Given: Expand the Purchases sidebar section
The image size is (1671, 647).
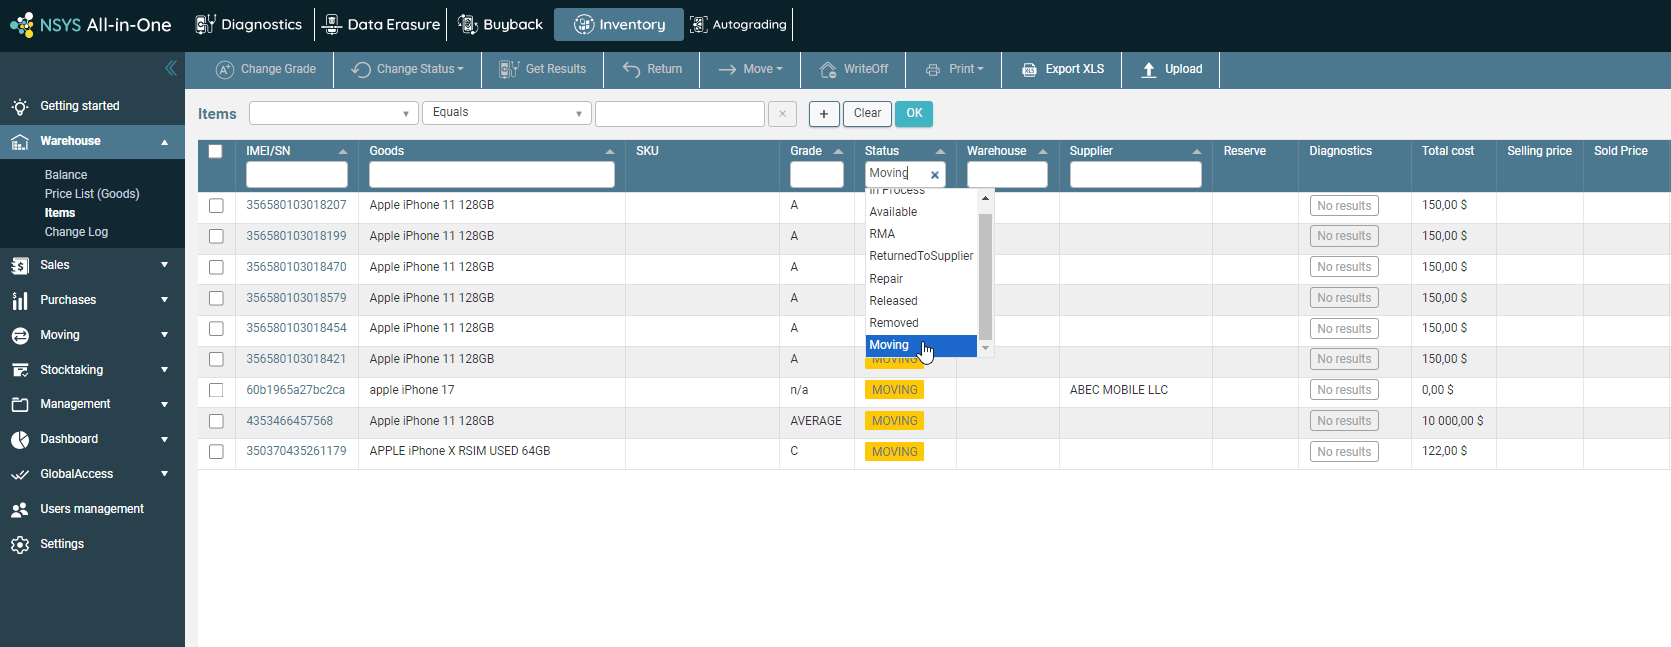Looking at the screenshot, I should pos(164,300).
